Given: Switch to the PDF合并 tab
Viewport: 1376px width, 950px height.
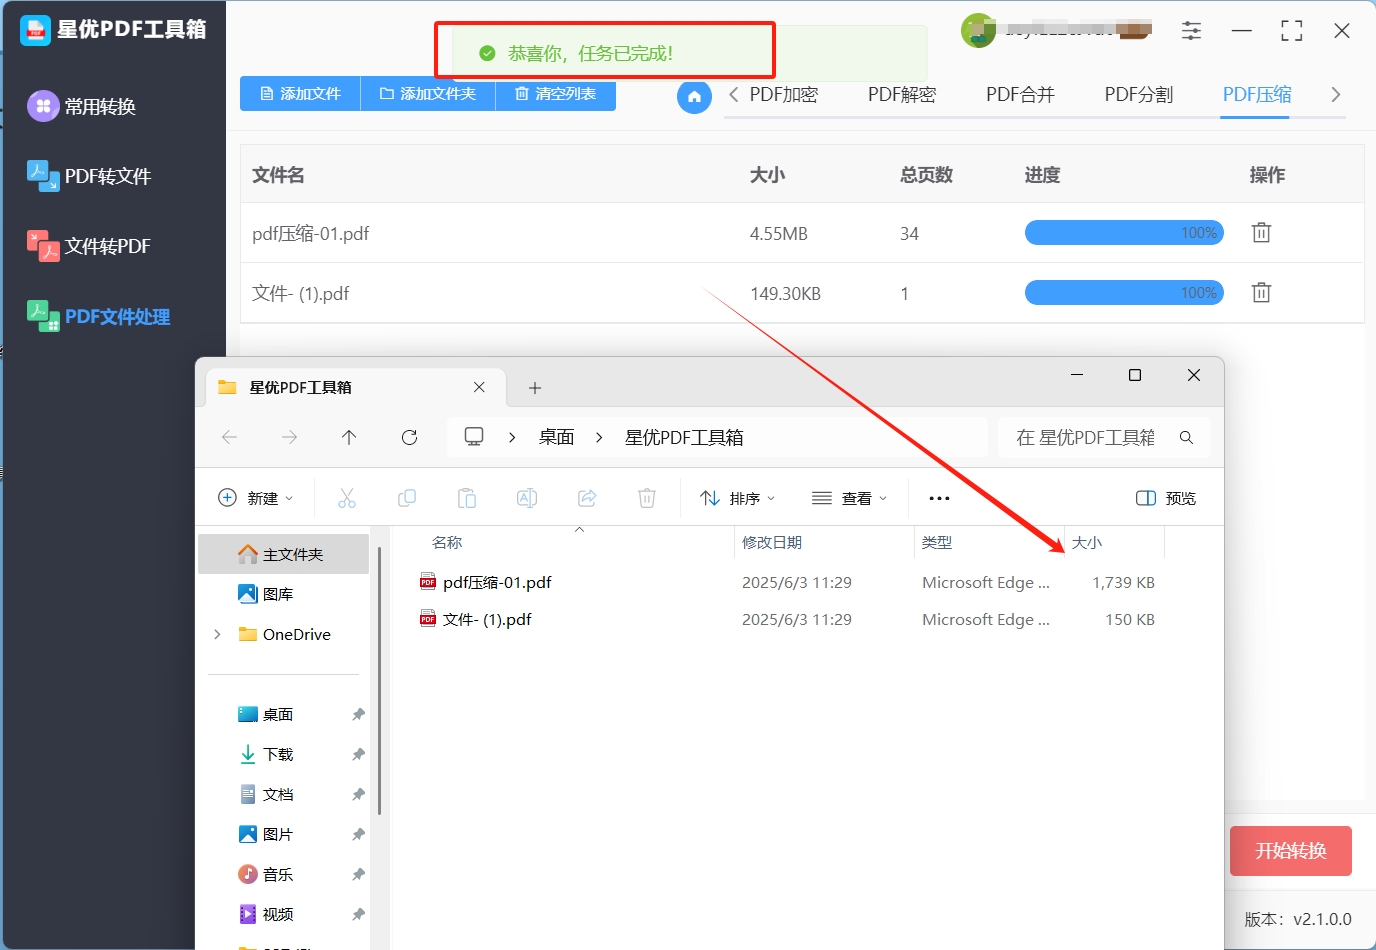Looking at the screenshot, I should 1020,94.
